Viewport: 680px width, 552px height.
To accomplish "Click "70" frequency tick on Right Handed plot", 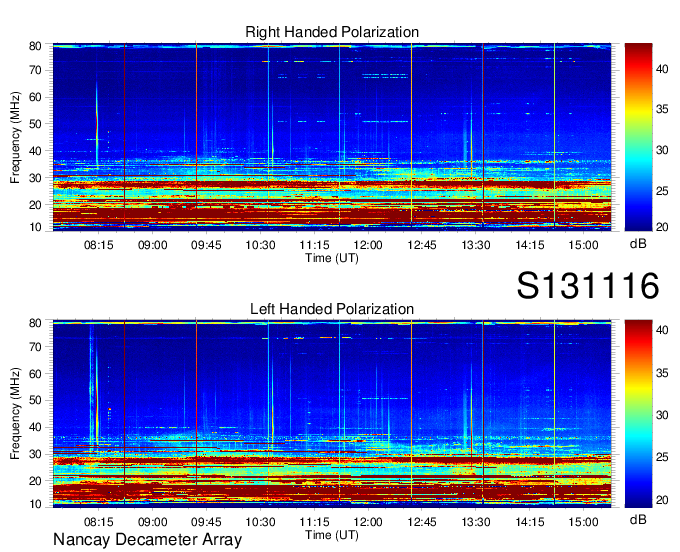I will (x=35, y=70).
